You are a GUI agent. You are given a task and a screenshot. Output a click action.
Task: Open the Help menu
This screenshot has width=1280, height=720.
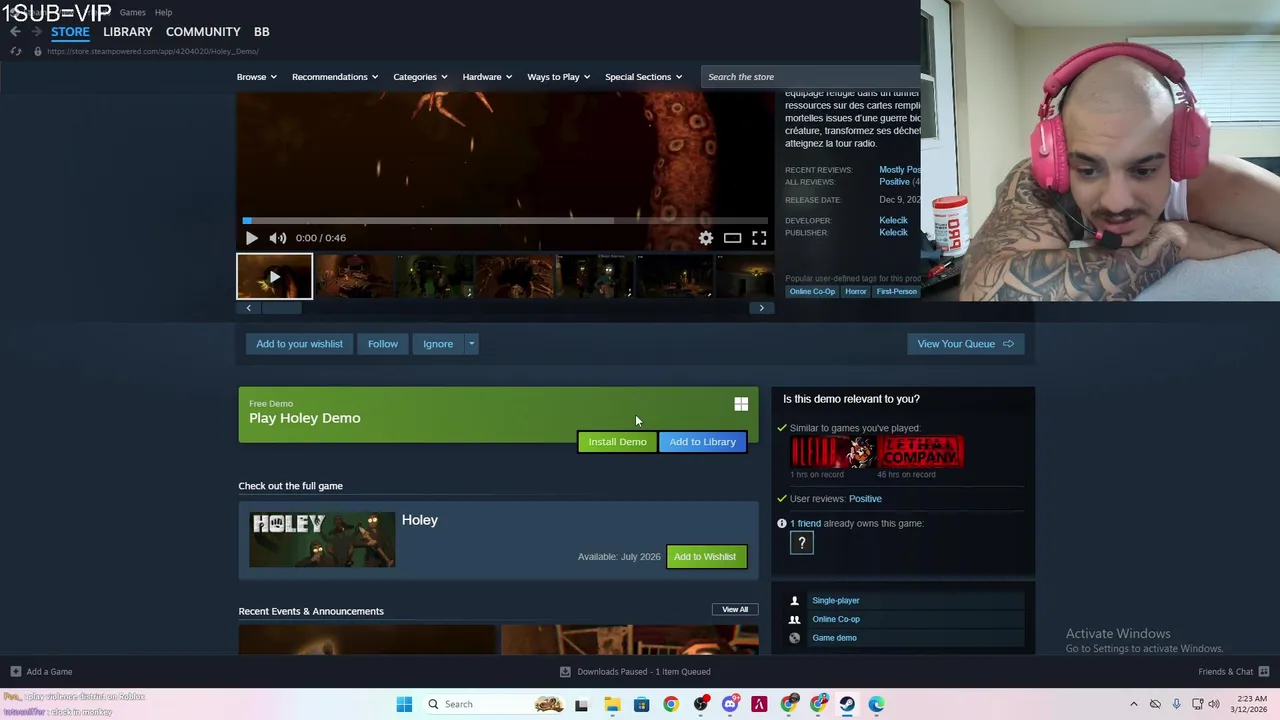click(x=163, y=12)
